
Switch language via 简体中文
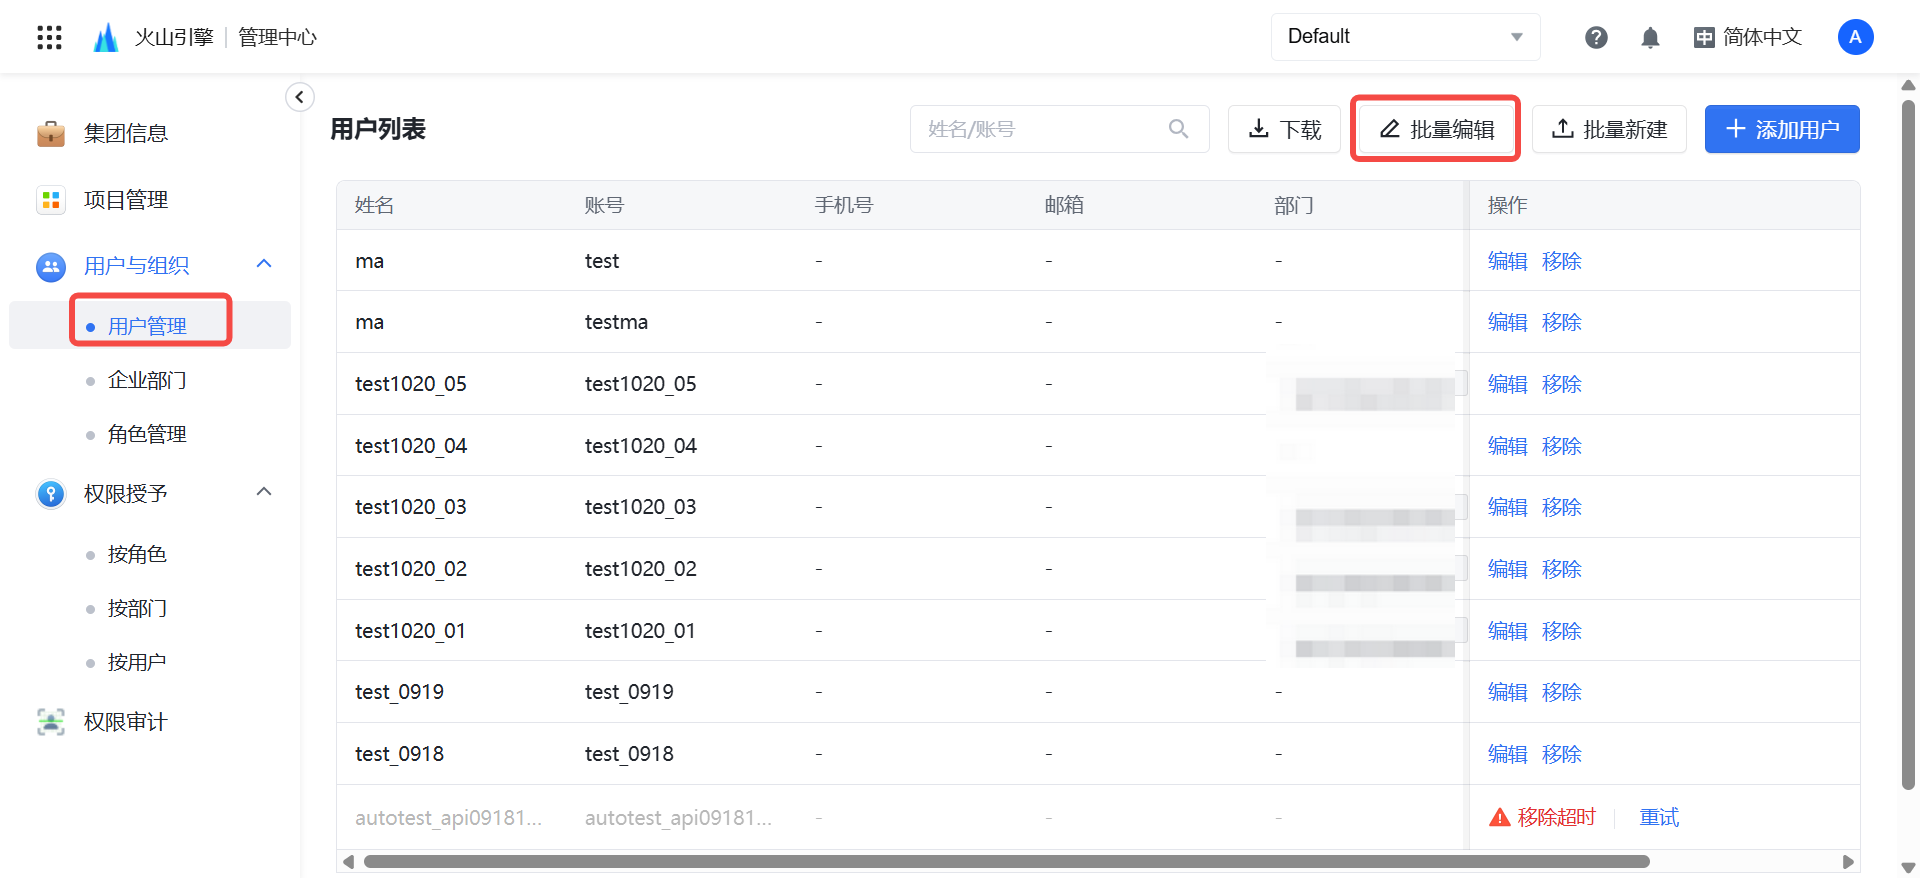coord(1748,37)
